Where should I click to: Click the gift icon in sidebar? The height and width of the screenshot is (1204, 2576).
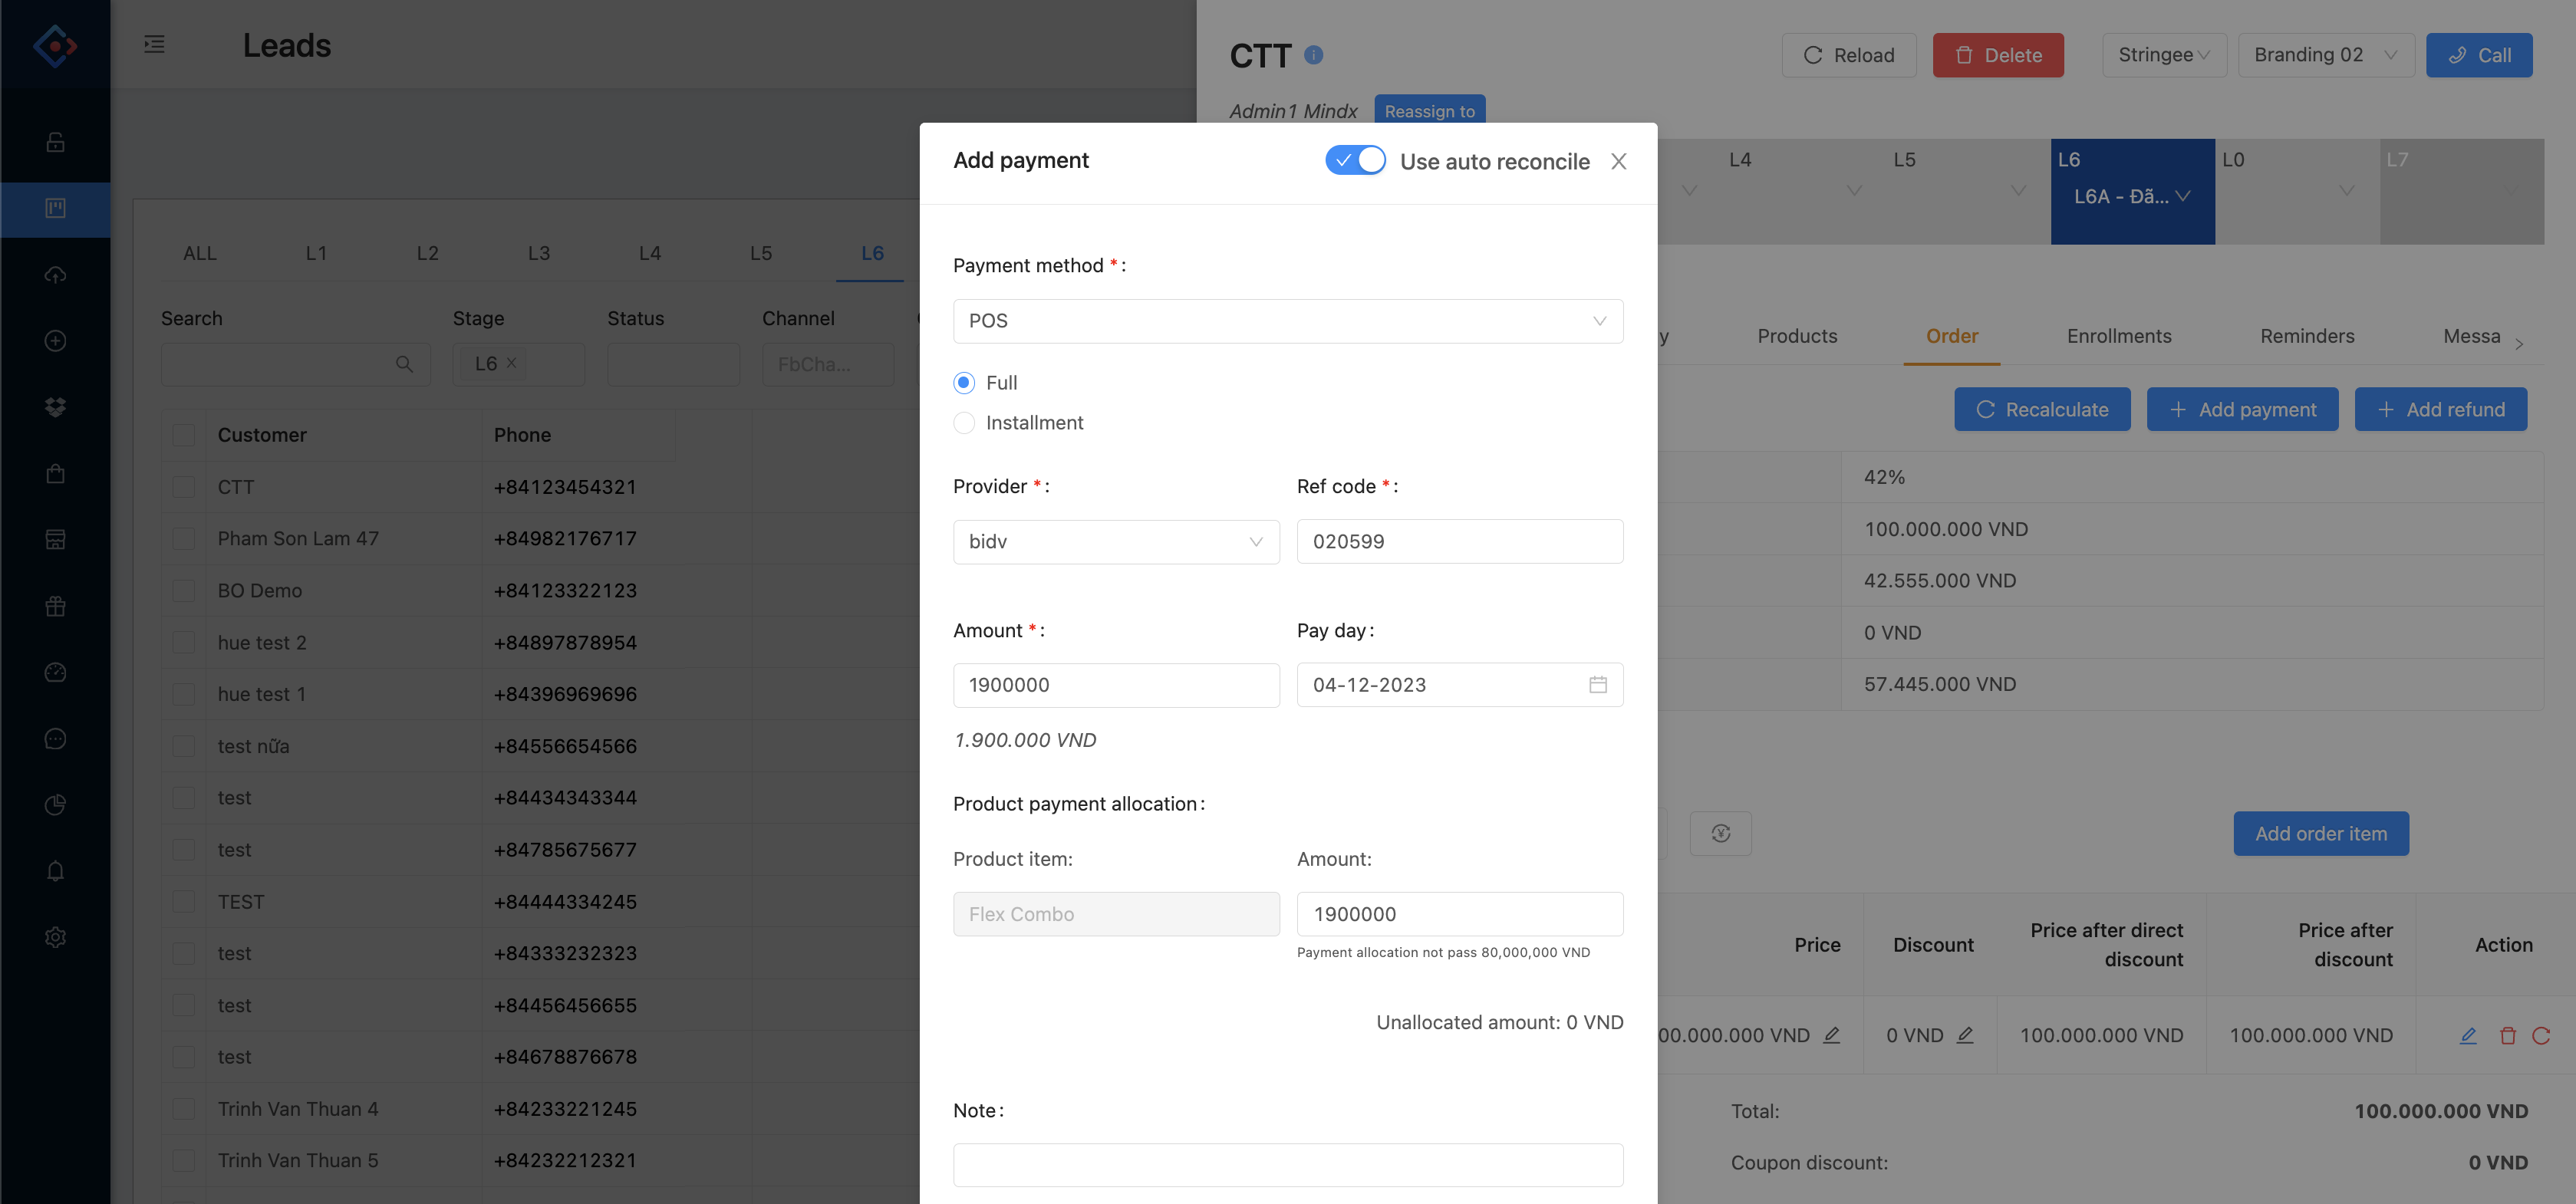[x=55, y=606]
